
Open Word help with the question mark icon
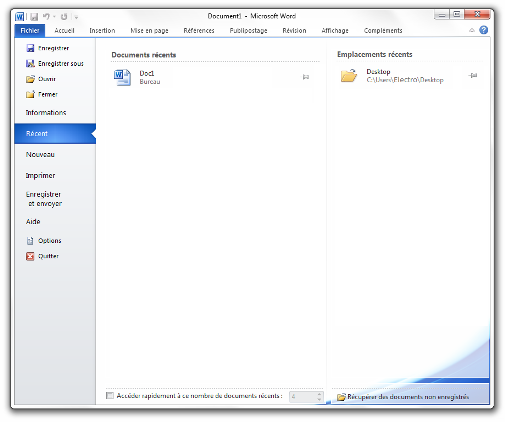pos(484,30)
